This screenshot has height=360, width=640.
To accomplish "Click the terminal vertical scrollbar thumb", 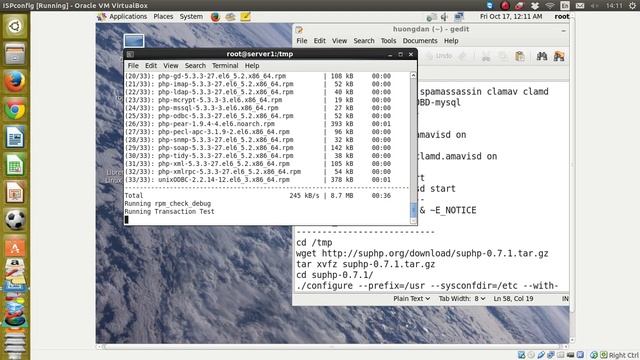I will [413, 210].
